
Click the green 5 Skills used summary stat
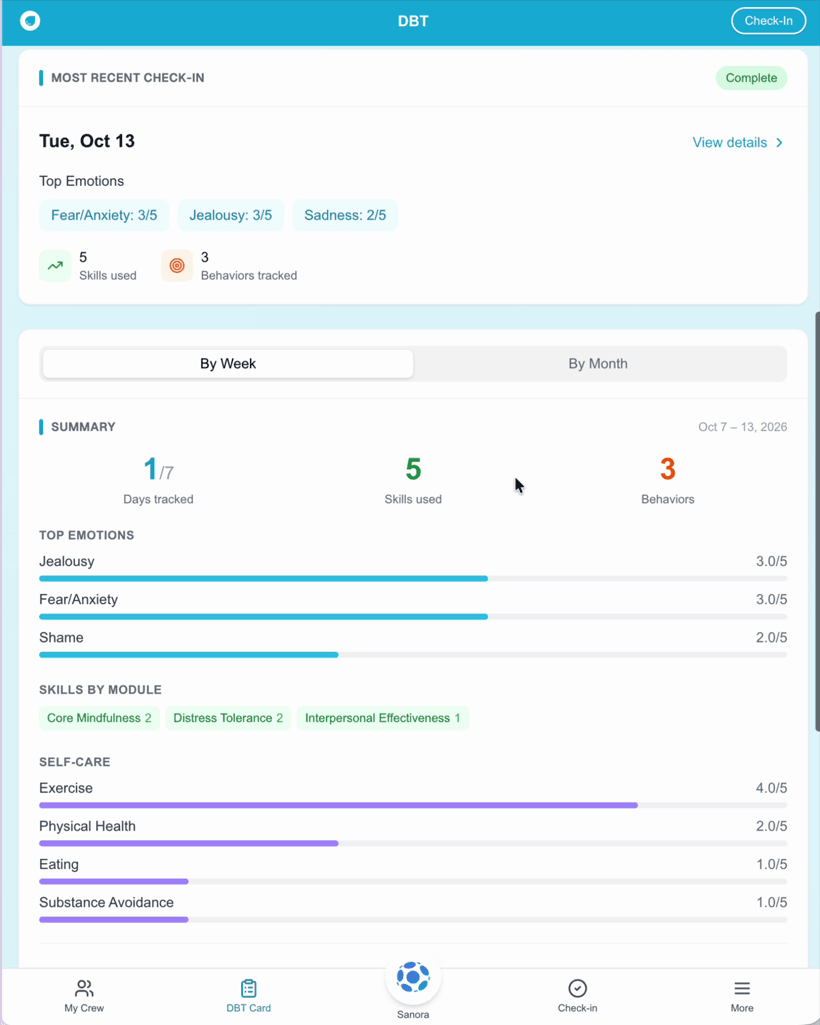coord(413,481)
